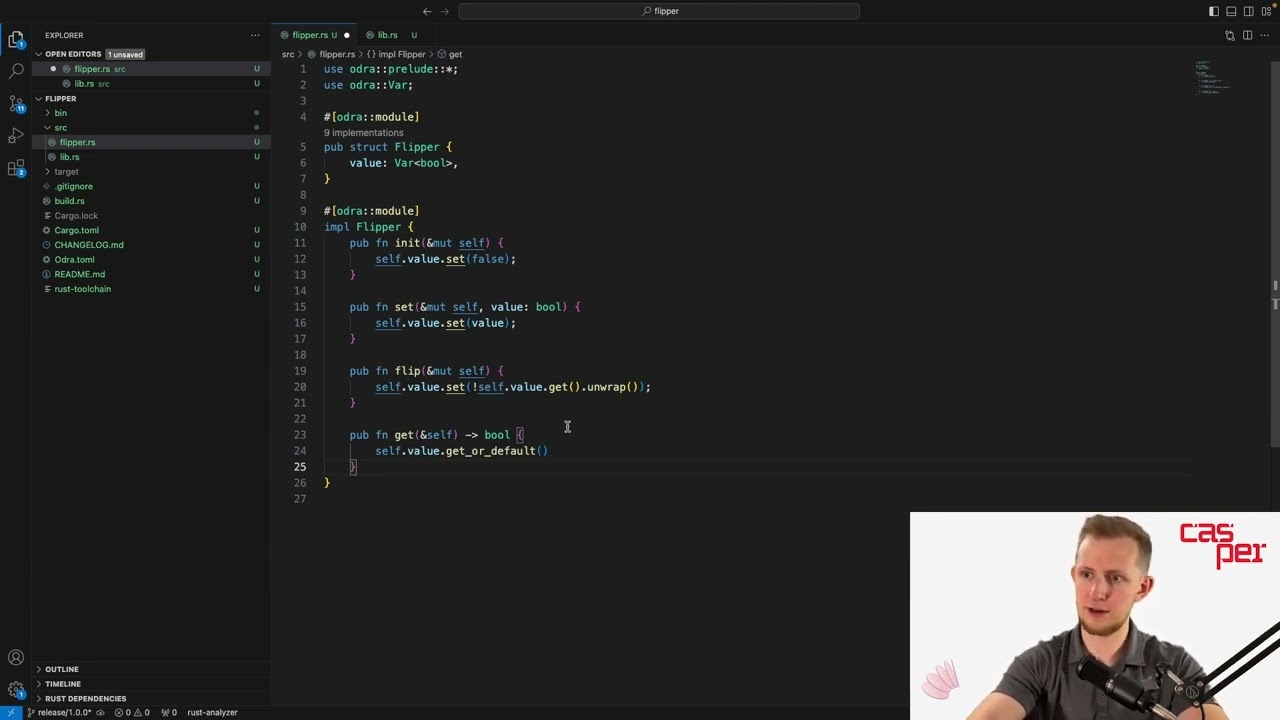Open changes for the current file
Image resolution: width=1280 pixels, height=720 pixels.
coord(1229,35)
